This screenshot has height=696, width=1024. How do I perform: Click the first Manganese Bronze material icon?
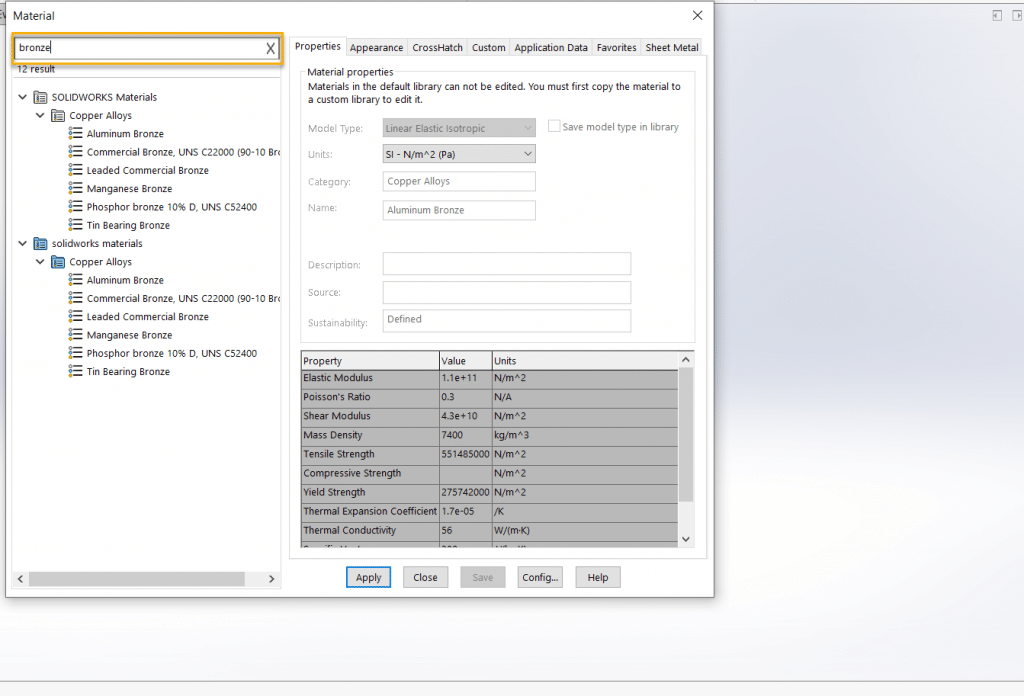(x=75, y=188)
